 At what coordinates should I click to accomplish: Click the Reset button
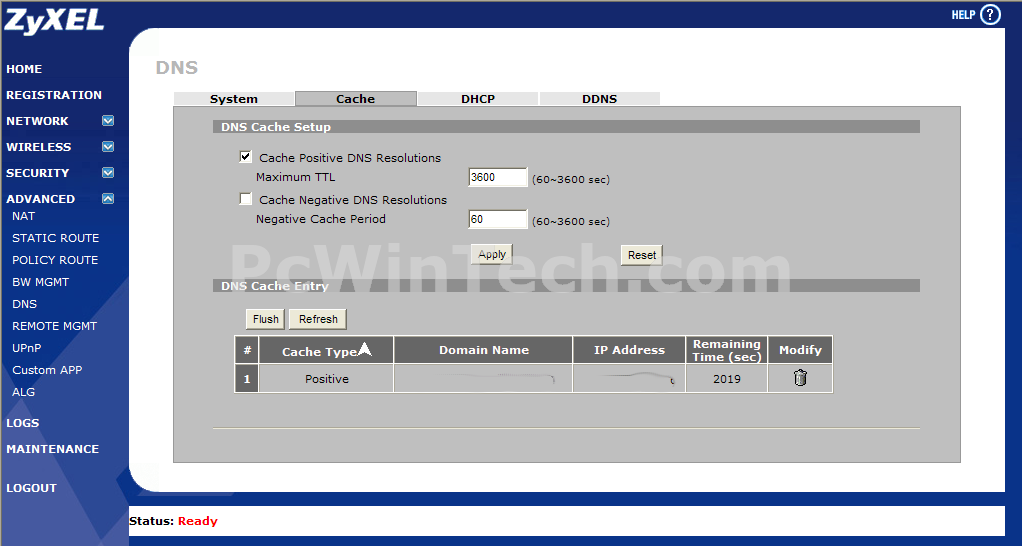(642, 255)
